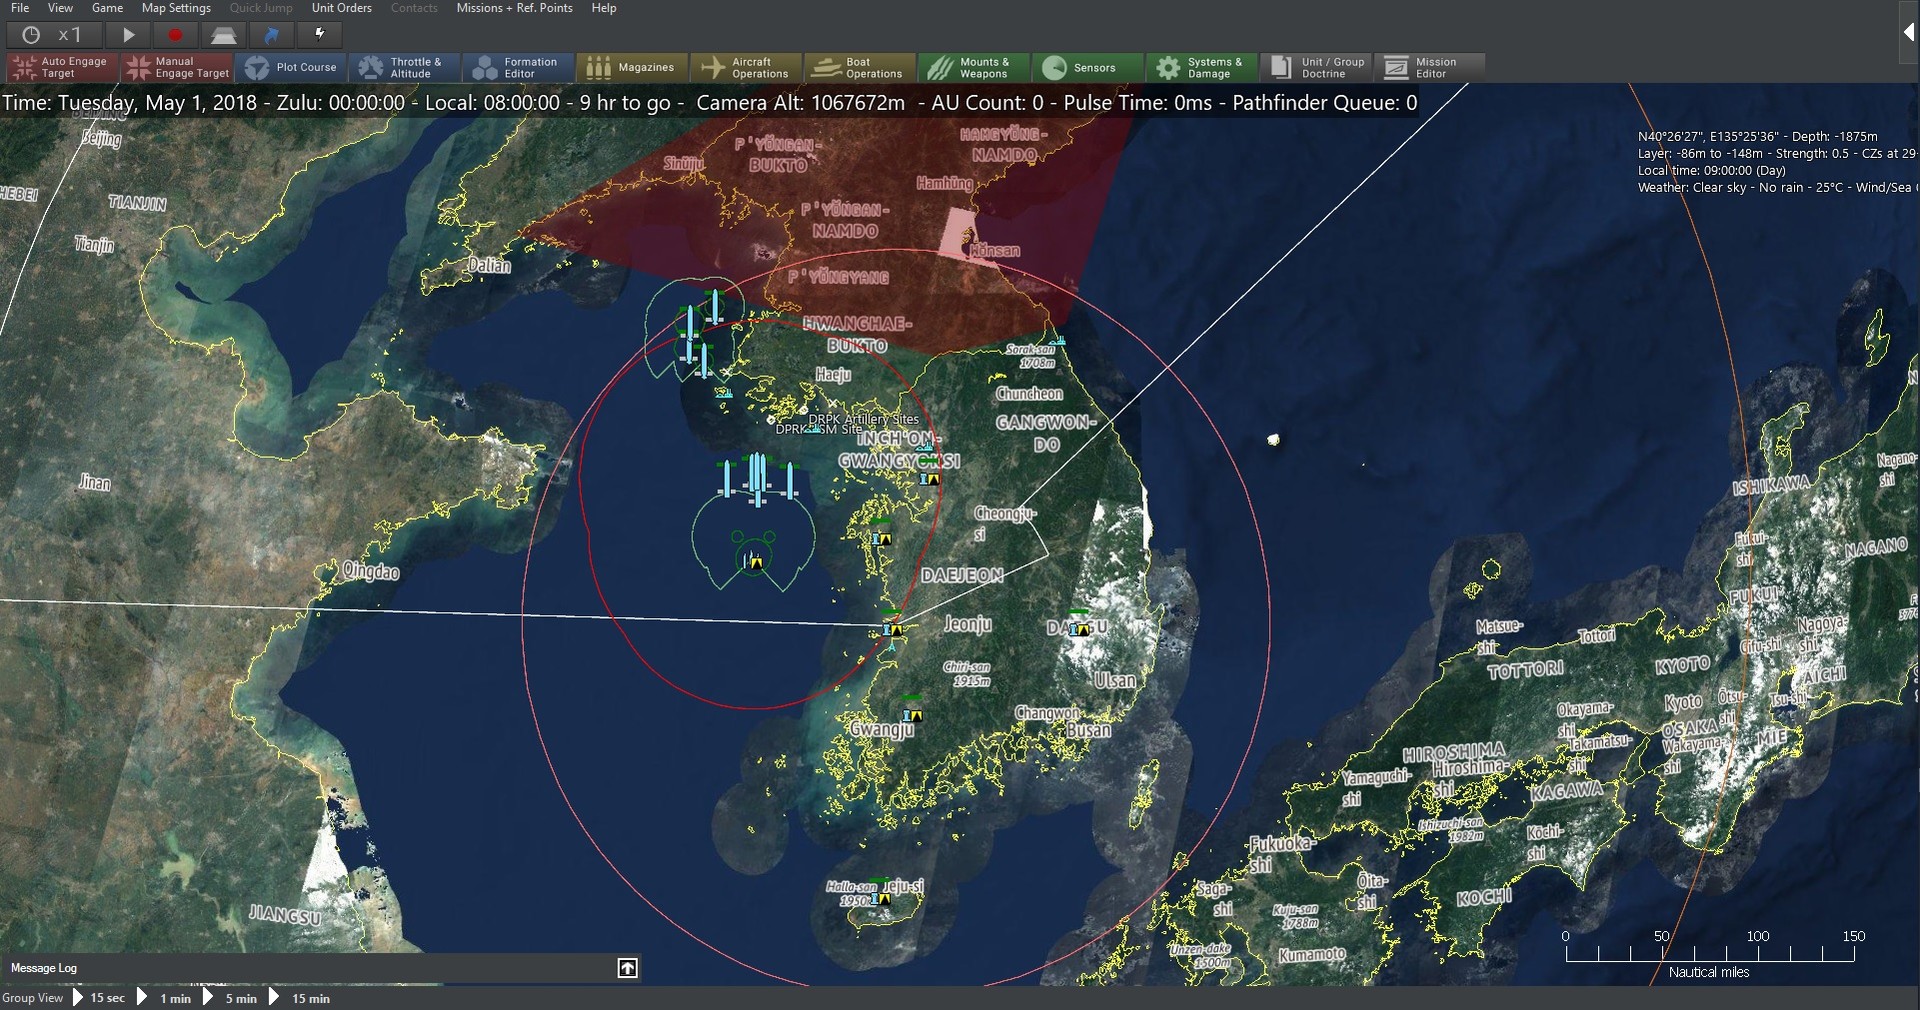The width and height of the screenshot is (1920, 1010).
Task: Open Mounts & Weapons
Action: [972, 67]
